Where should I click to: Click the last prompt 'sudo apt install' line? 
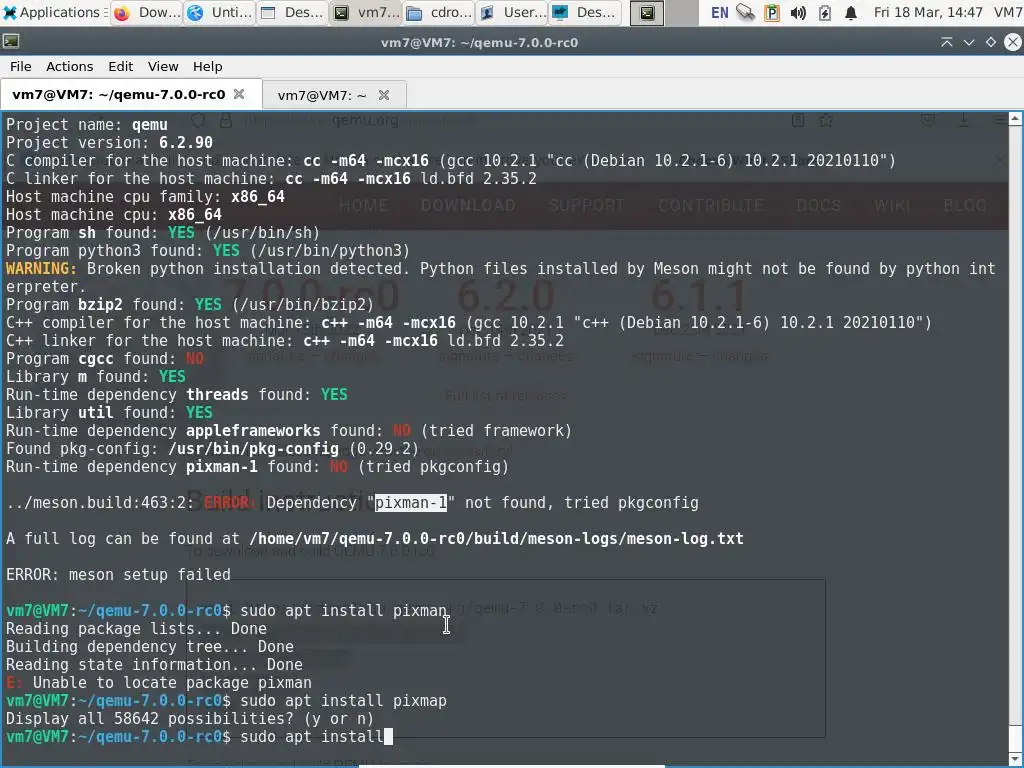click(199, 737)
